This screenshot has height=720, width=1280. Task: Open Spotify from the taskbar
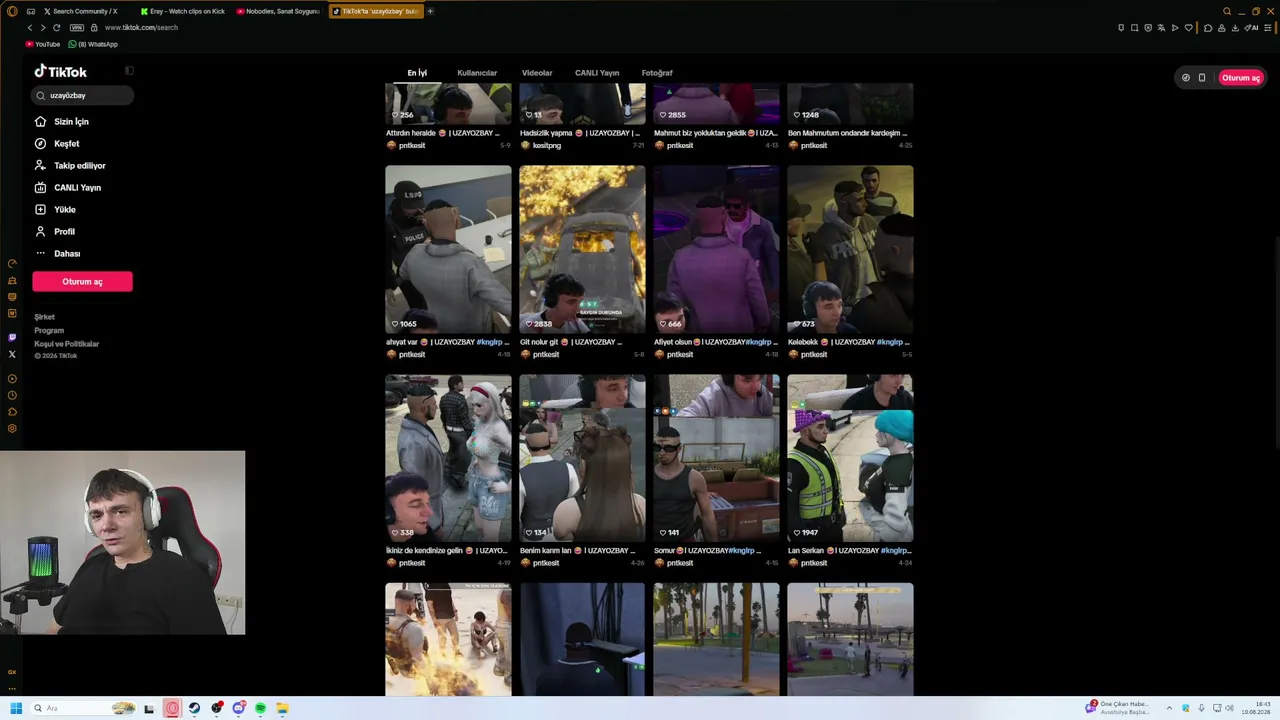(260, 708)
